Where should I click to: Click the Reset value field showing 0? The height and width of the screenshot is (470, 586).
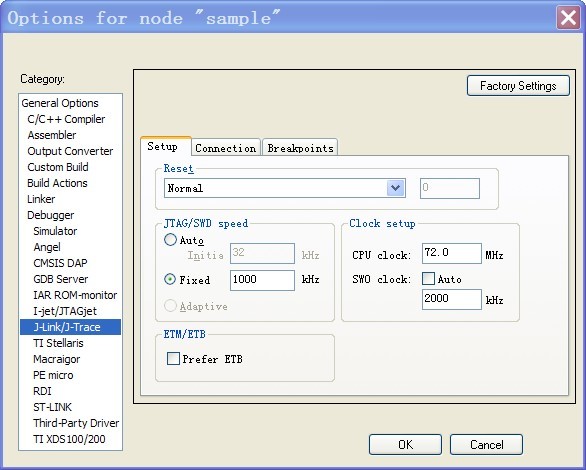point(450,188)
